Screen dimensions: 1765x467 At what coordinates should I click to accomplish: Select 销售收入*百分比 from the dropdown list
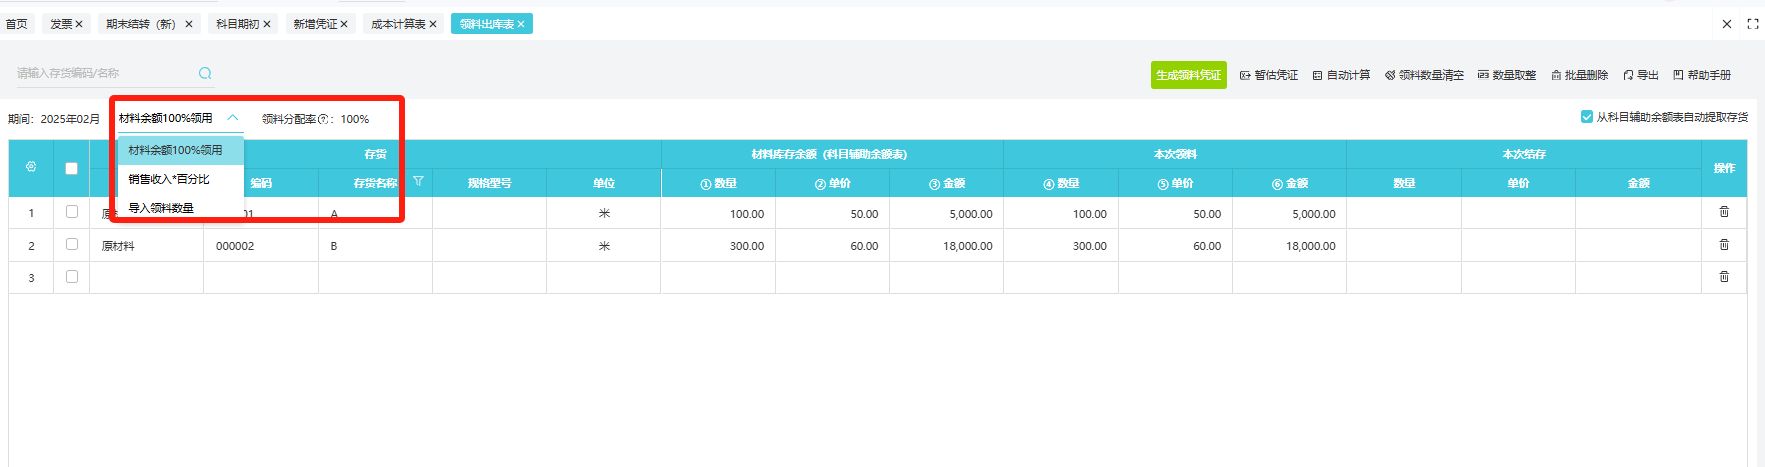[x=169, y=179]
